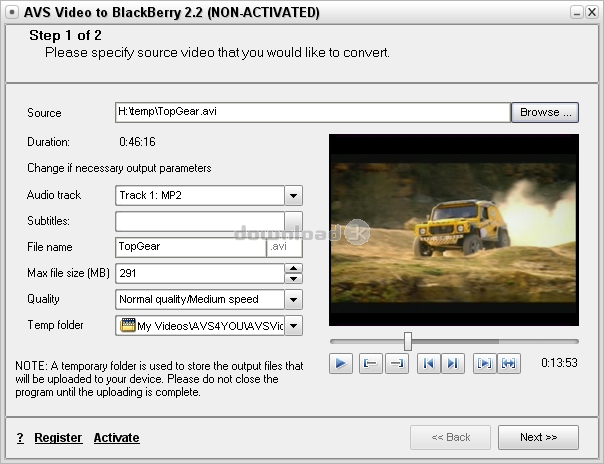Expand the Quality dropdown list

click(x=294, y=300)
